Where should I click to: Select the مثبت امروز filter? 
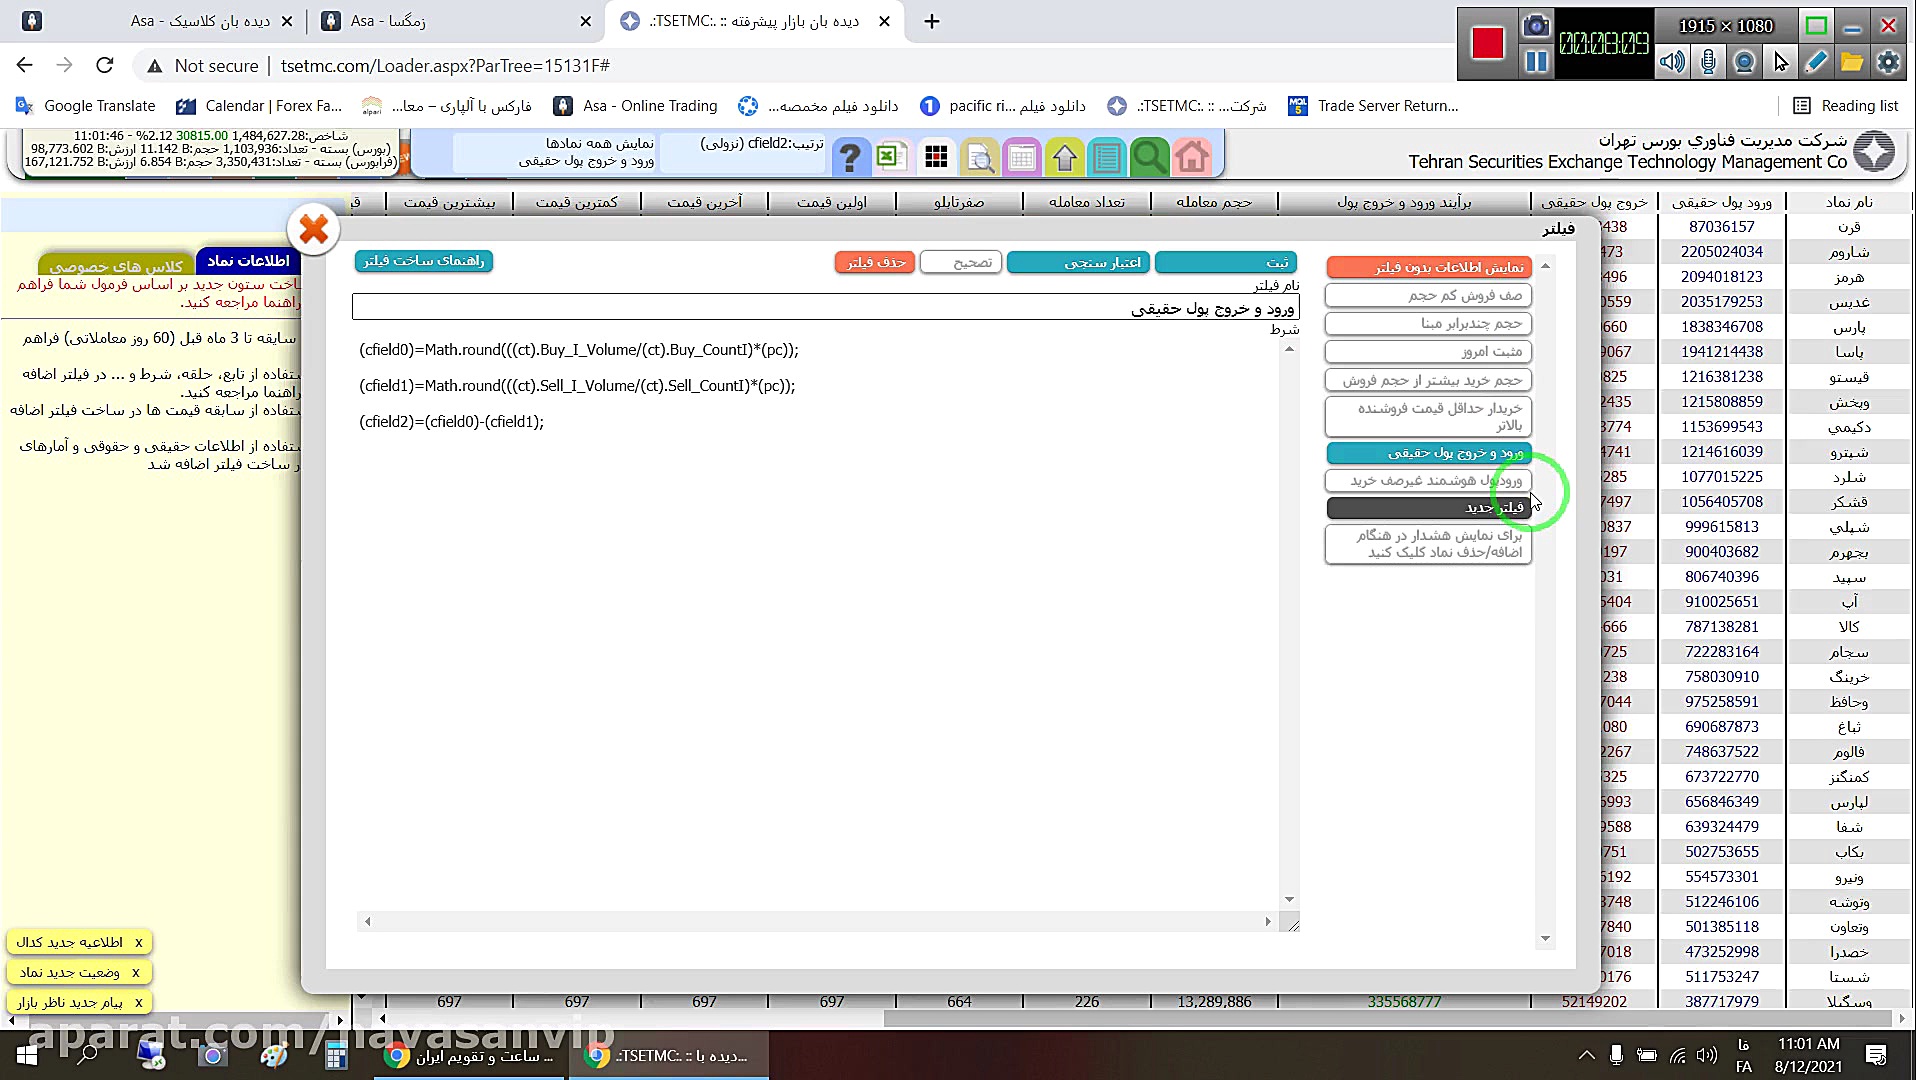(1429, 352)
